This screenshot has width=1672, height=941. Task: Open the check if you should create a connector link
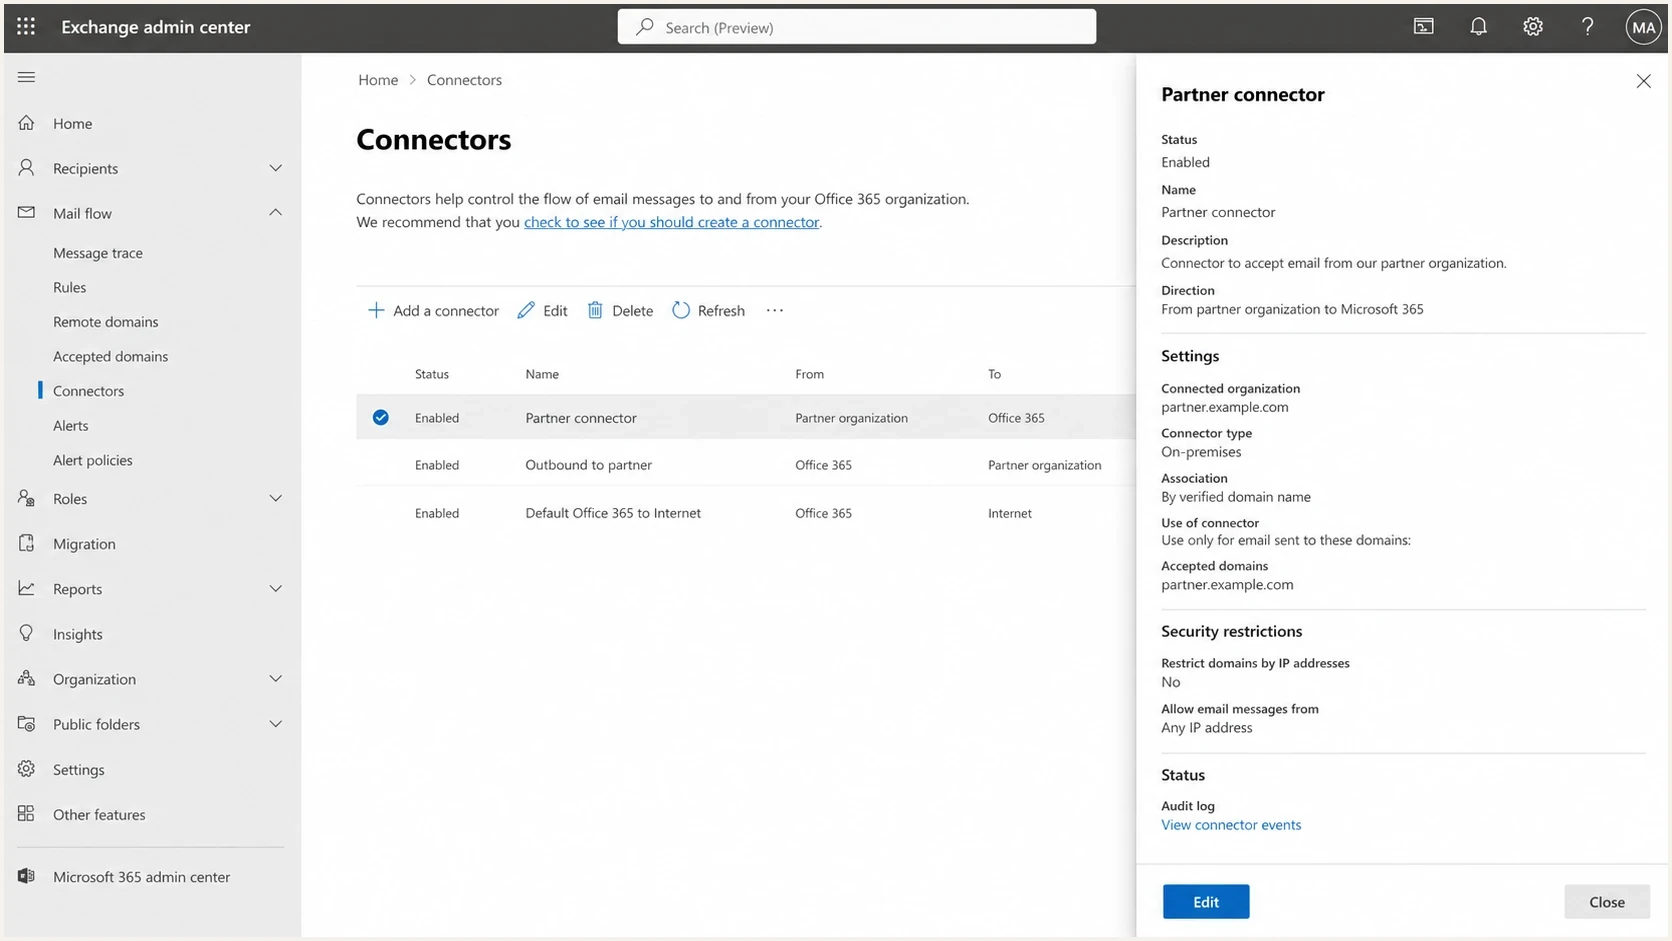click(x=672, y=222)
